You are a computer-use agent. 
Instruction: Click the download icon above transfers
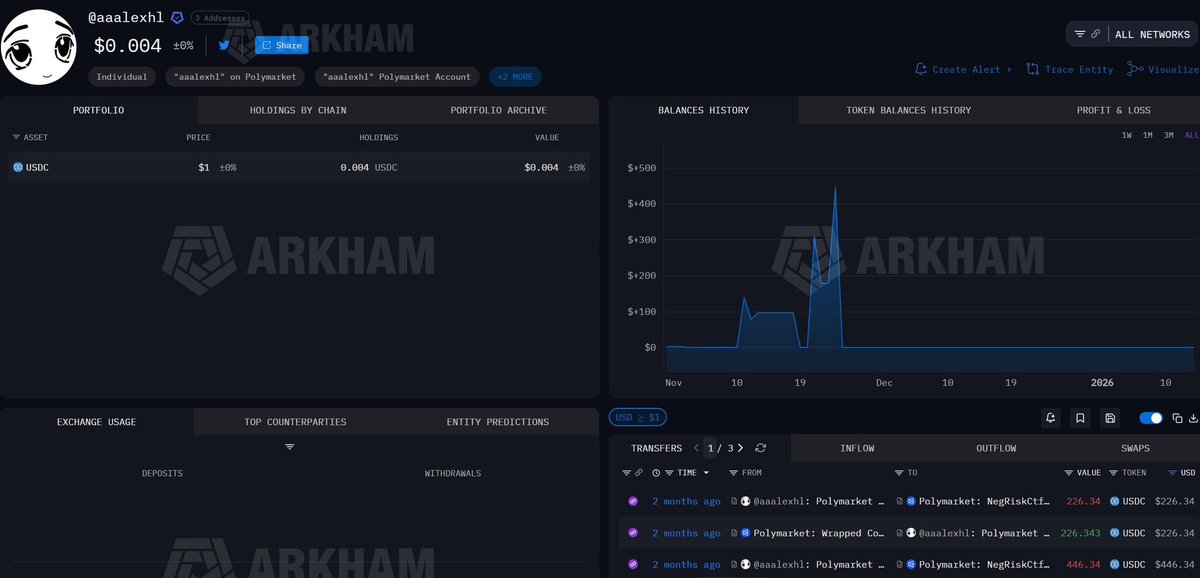1193,418
